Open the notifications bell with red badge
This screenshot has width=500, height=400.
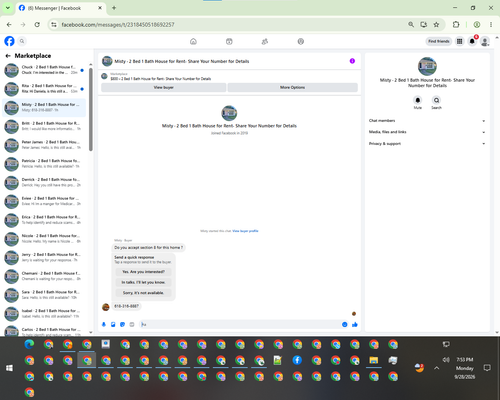[472, 41]
